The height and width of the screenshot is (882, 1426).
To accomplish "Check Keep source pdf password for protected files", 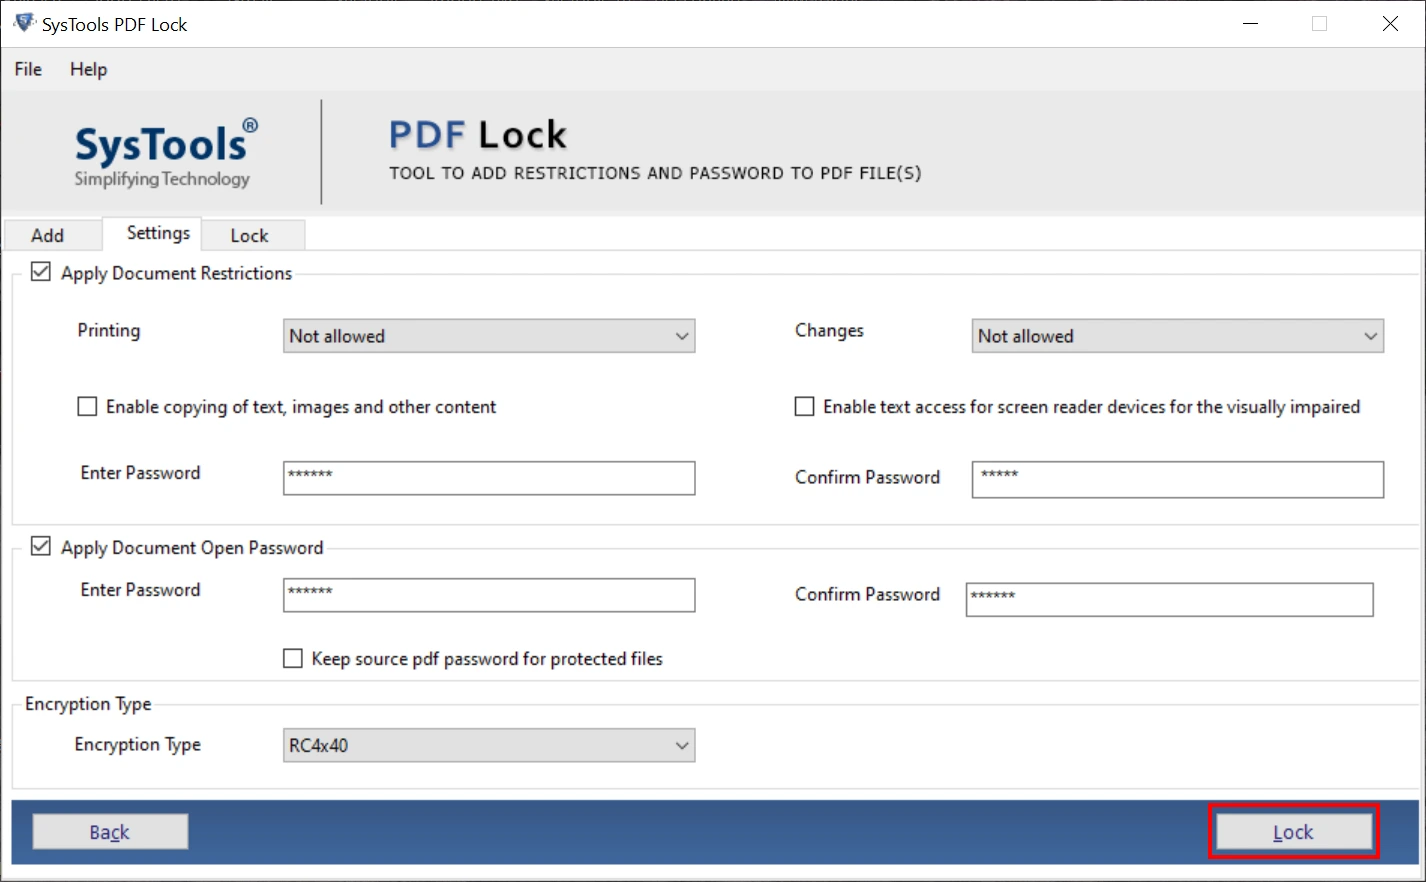I will click(293, 659).
